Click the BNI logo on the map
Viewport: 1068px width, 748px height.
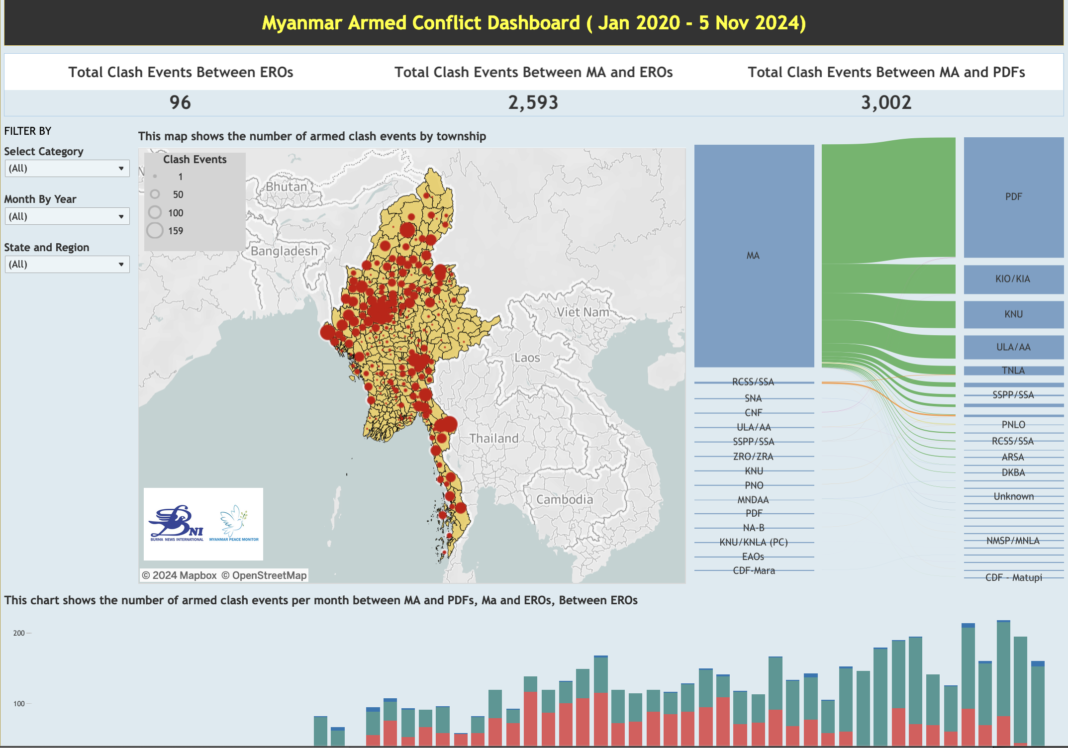[x=175, y=522]
